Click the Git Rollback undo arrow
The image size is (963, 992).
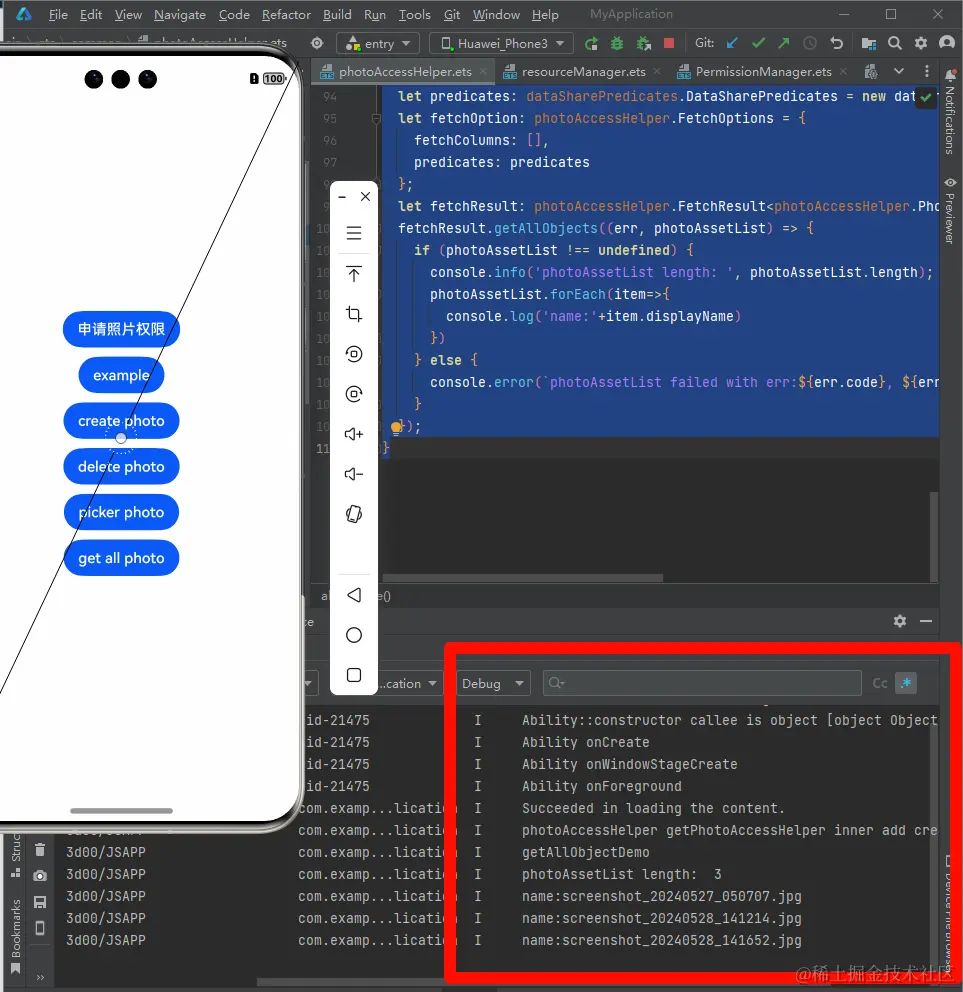click(x=836, y=43)
